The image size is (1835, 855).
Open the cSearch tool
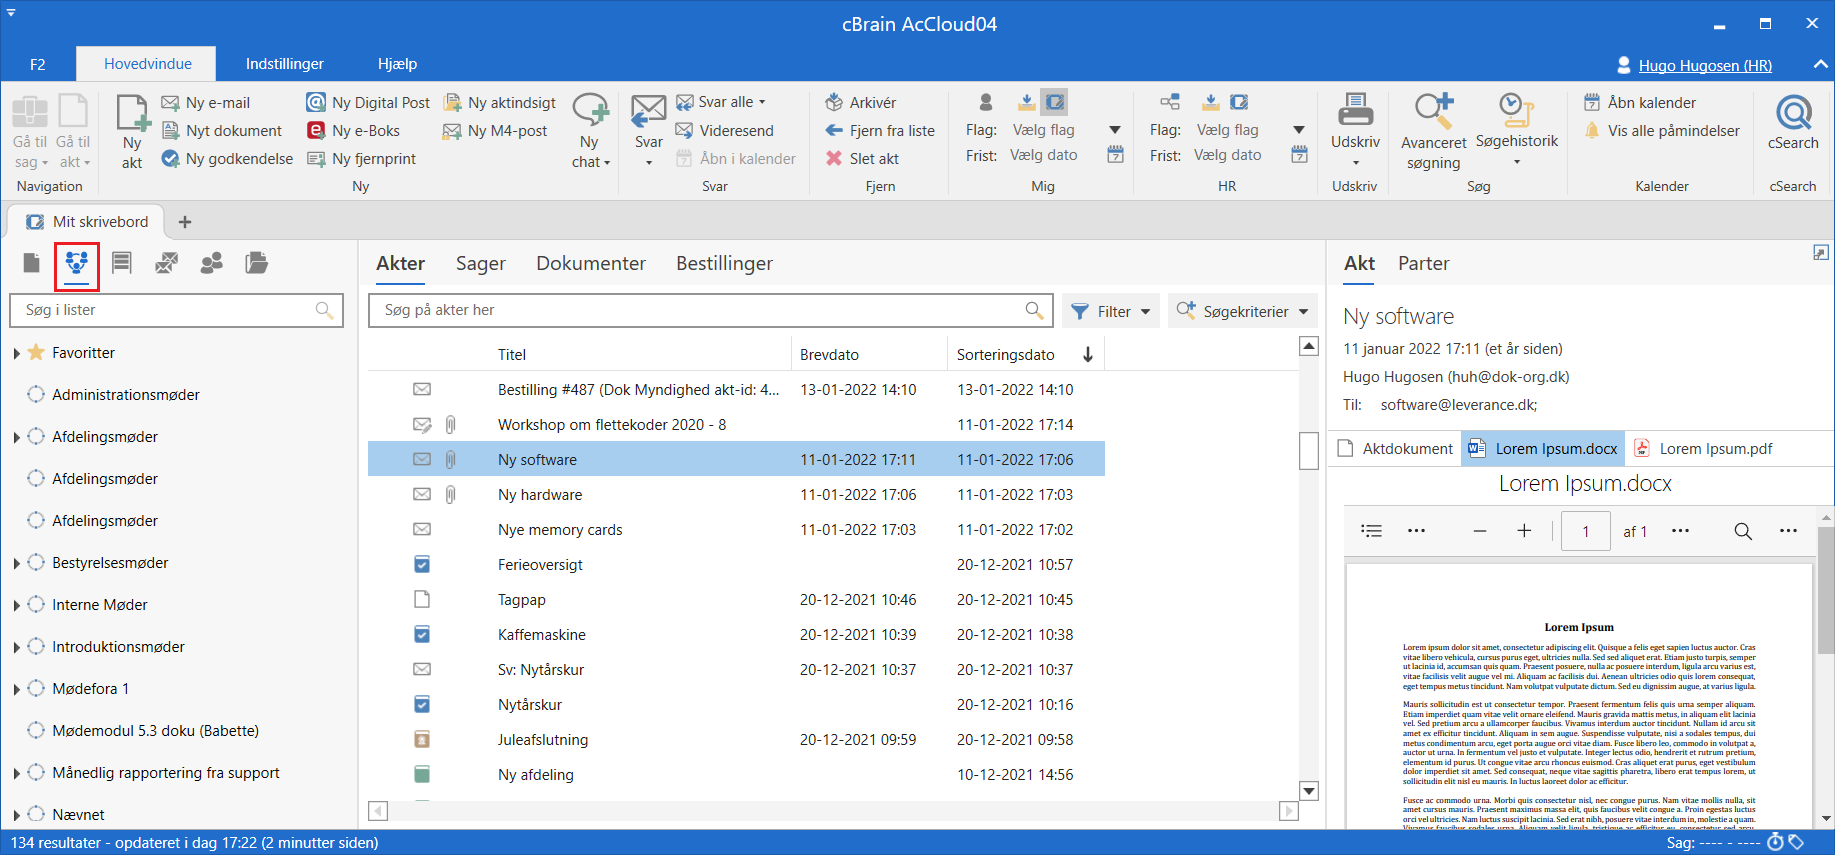[1793, 122]
